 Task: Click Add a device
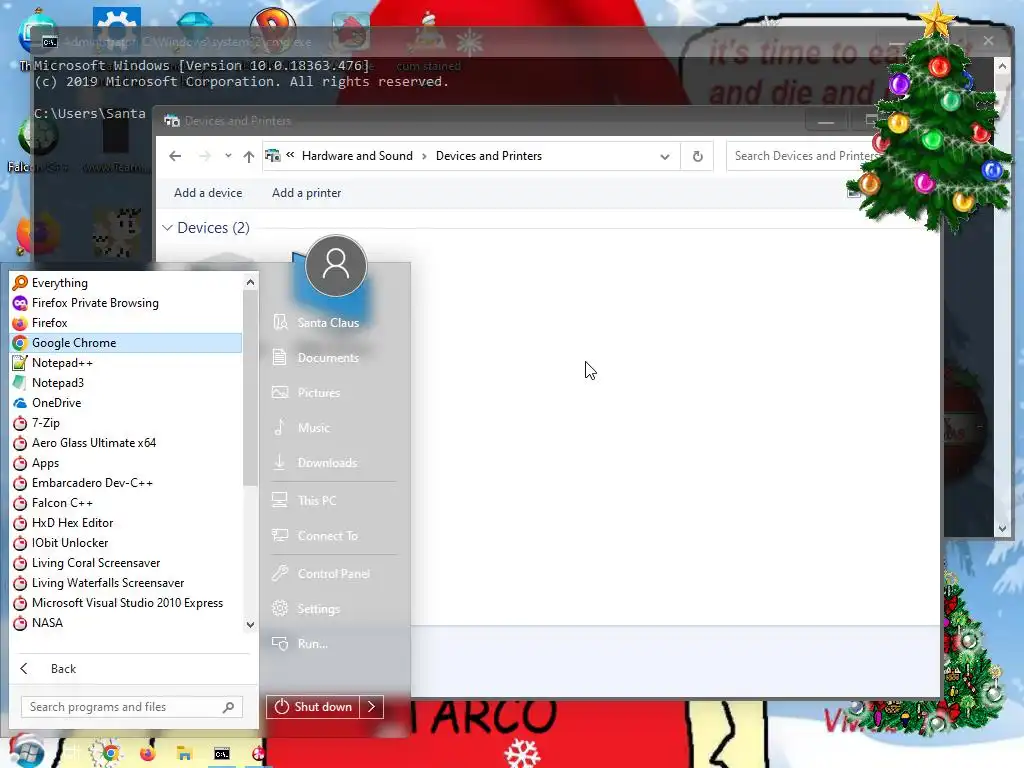[x=208, y=193]
